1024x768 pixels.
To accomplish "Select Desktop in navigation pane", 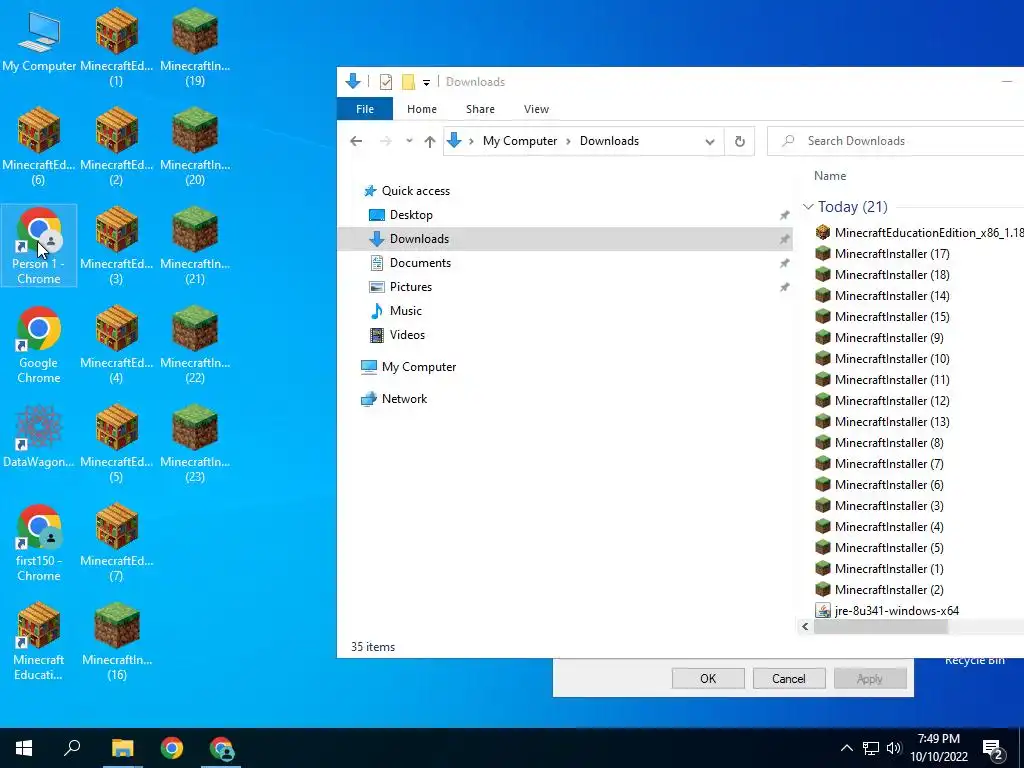I will pyautogui.click(x=411, y=215).
